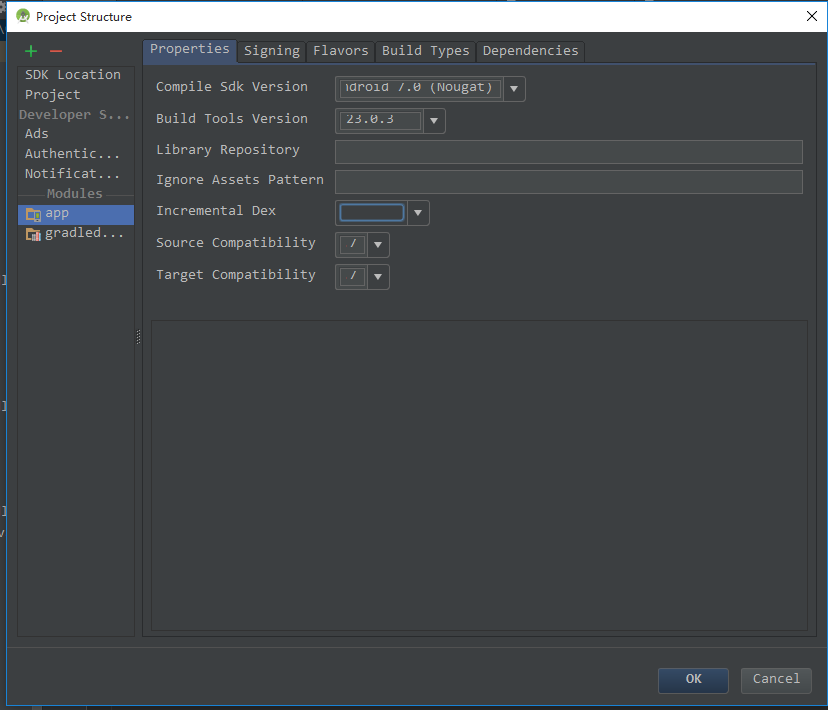Screen dimensions: 828x710
Task: Click the Compile Sdk Version label
Action: [232, 87]
